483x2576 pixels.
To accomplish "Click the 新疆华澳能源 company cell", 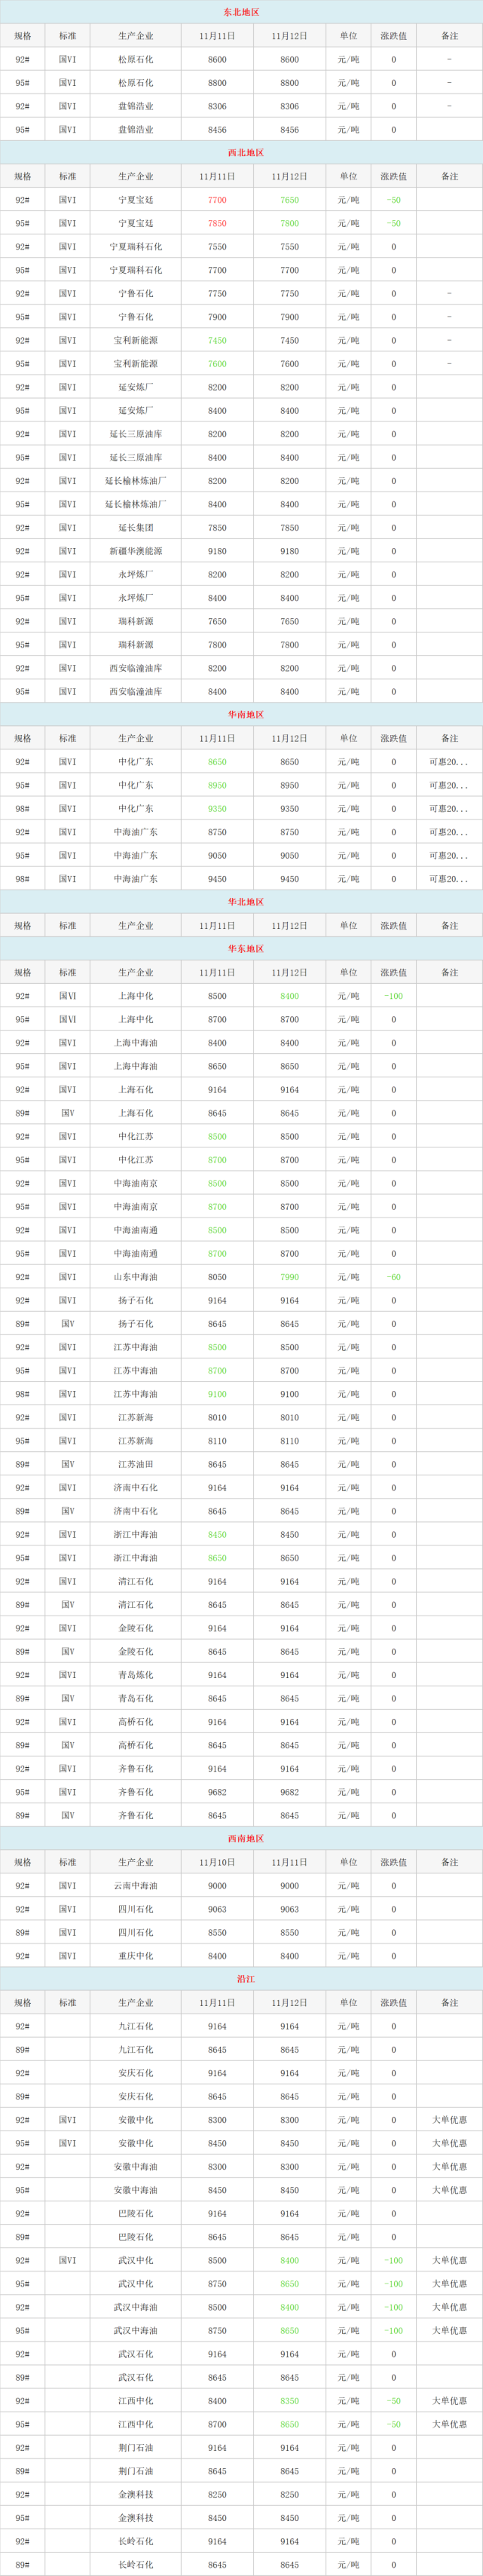I will point(136,551).
